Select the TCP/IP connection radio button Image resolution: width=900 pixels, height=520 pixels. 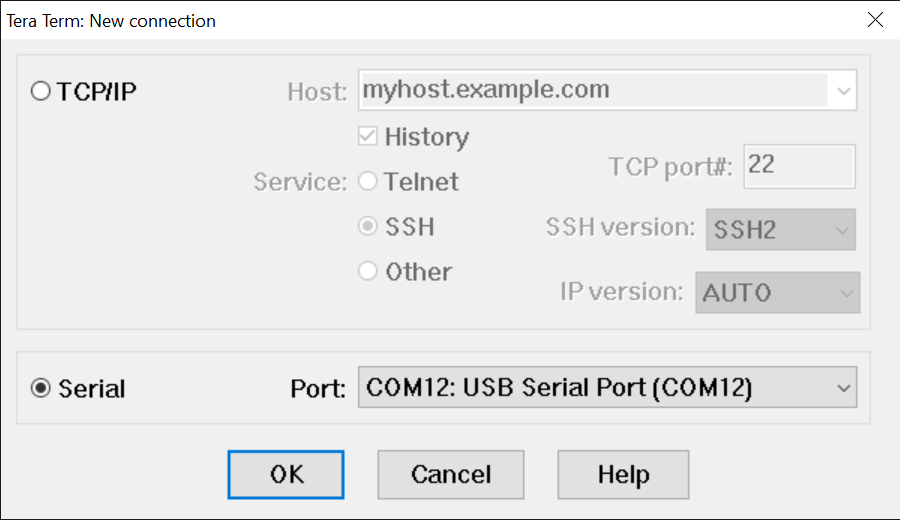click(41, 92)
